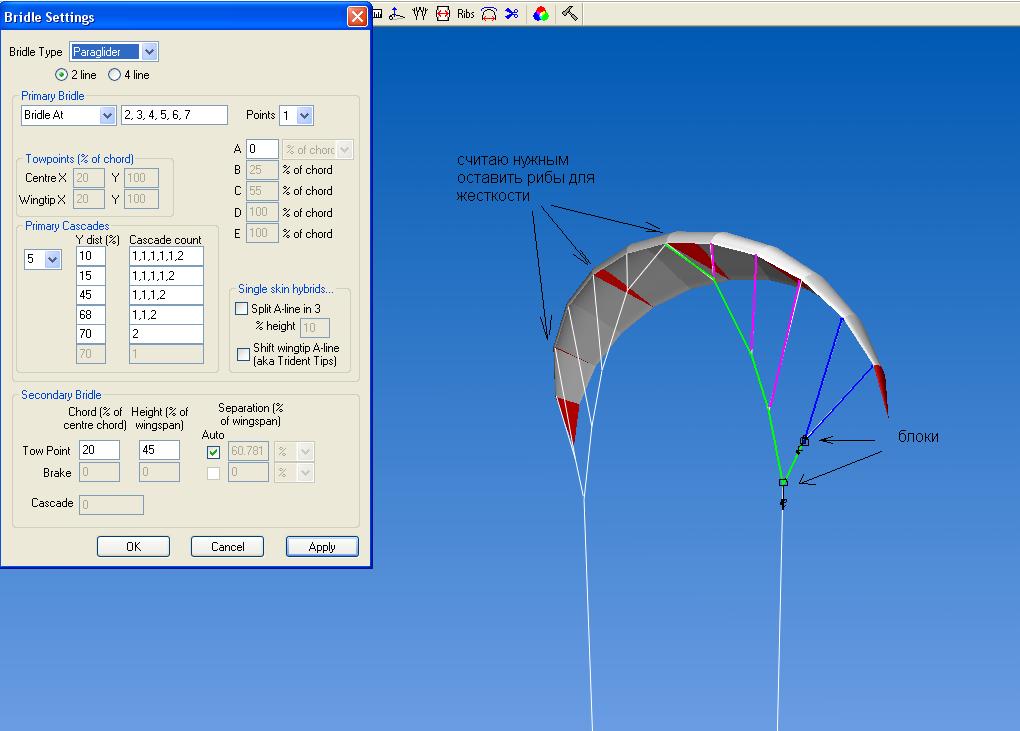Select the 4 line radio button
This screenshot has height=731, width=1020.
(114, 75)
